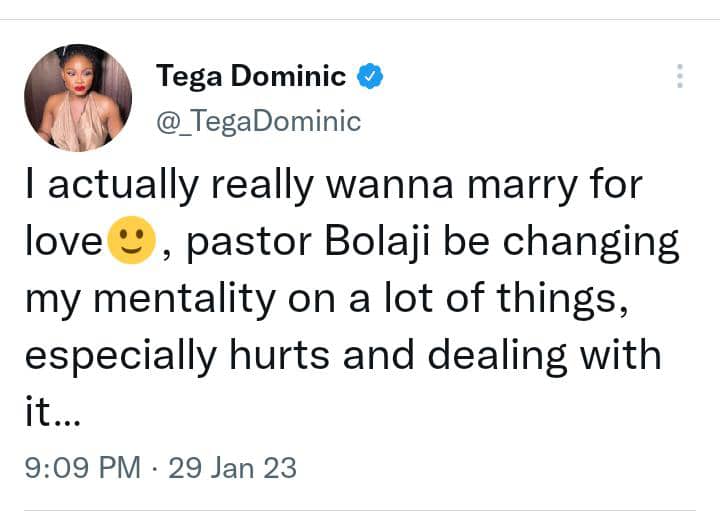Image resolution: width=720 pixels, height=523 pixels.
Task: Click the "29 Jan 23" date
Action: tap(233, 468)
